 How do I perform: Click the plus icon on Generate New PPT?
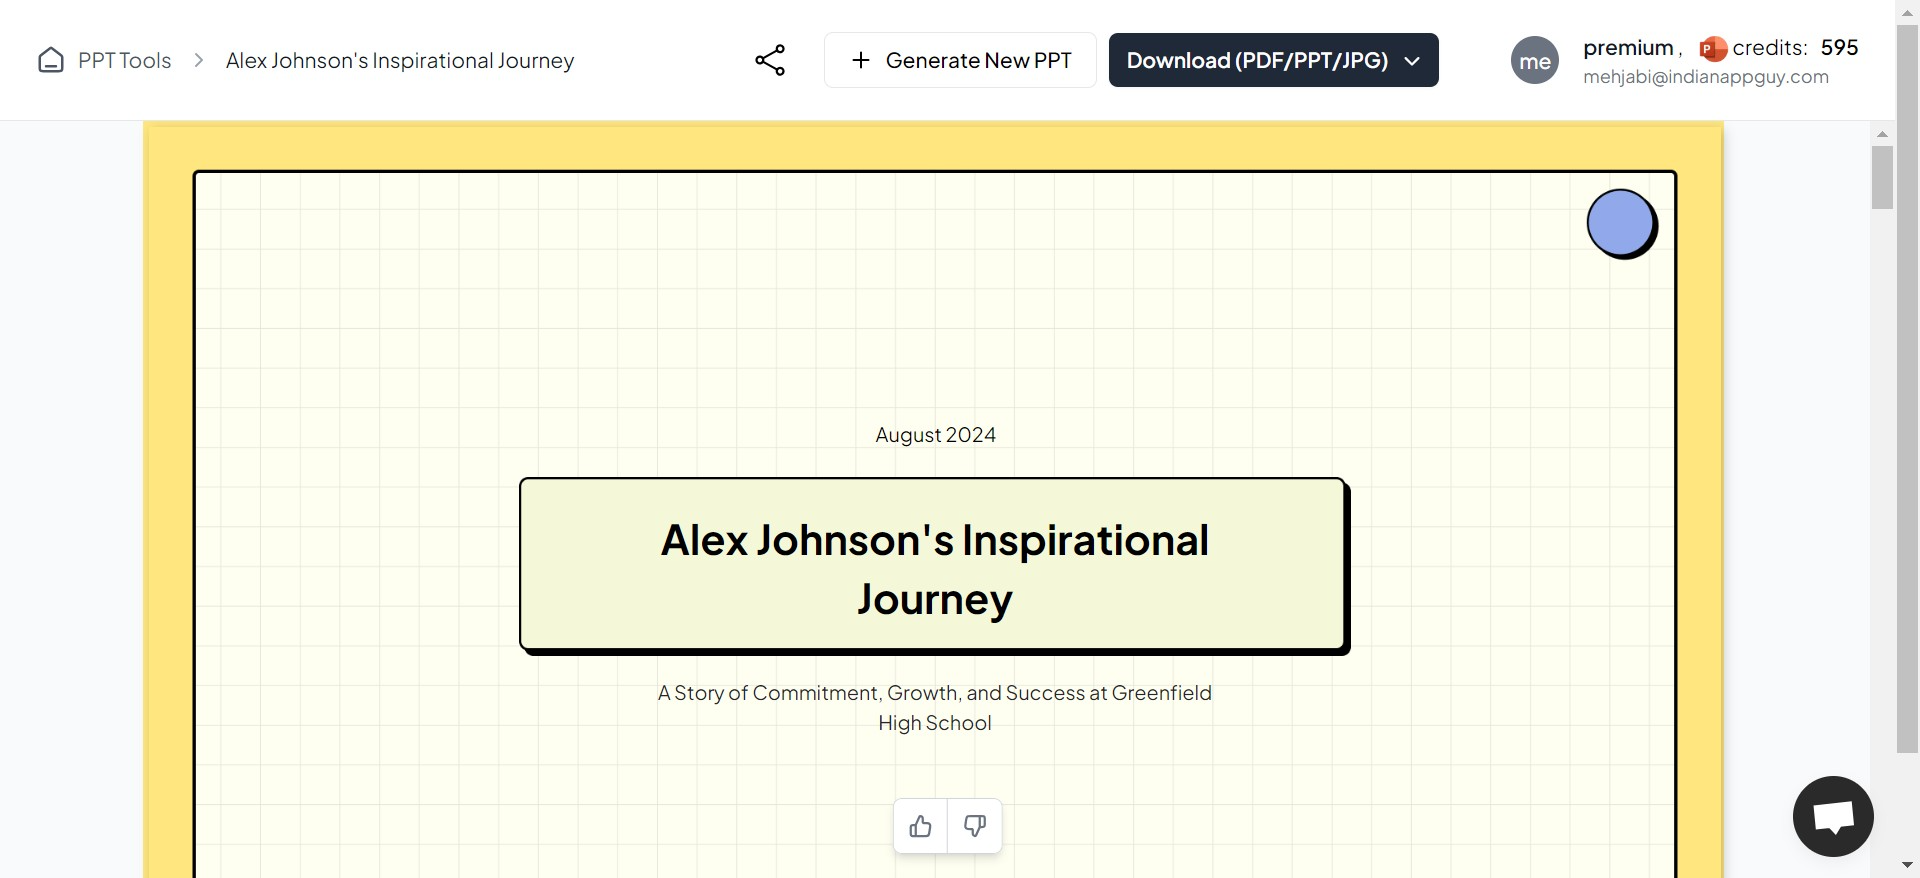[861, 60]
